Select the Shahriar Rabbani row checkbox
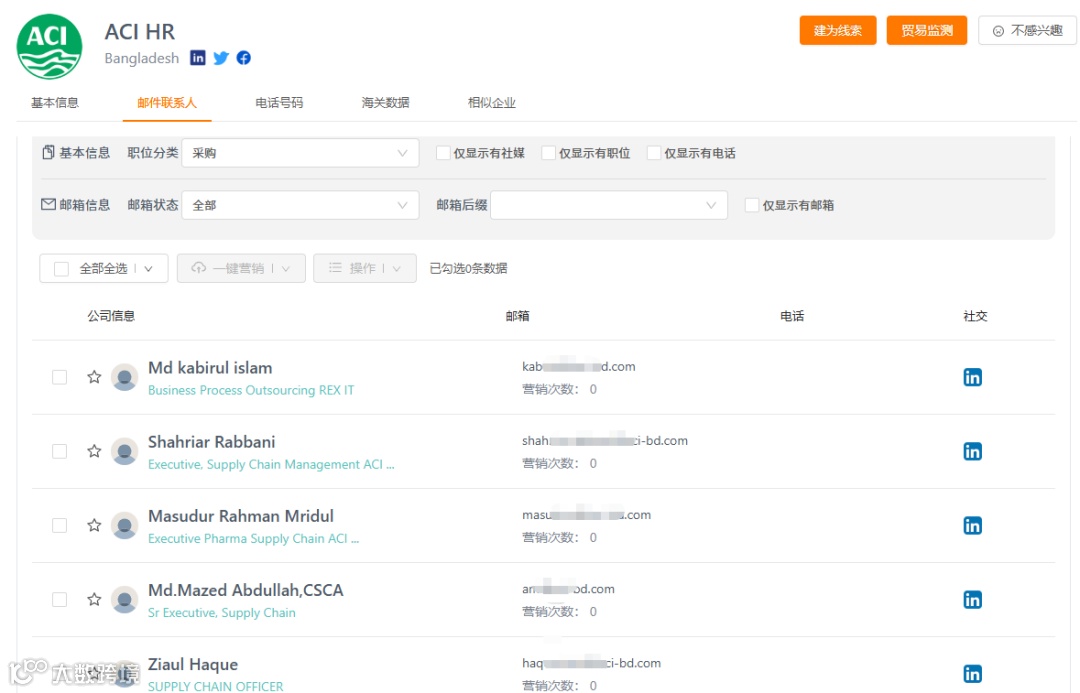 click(60, 451)
